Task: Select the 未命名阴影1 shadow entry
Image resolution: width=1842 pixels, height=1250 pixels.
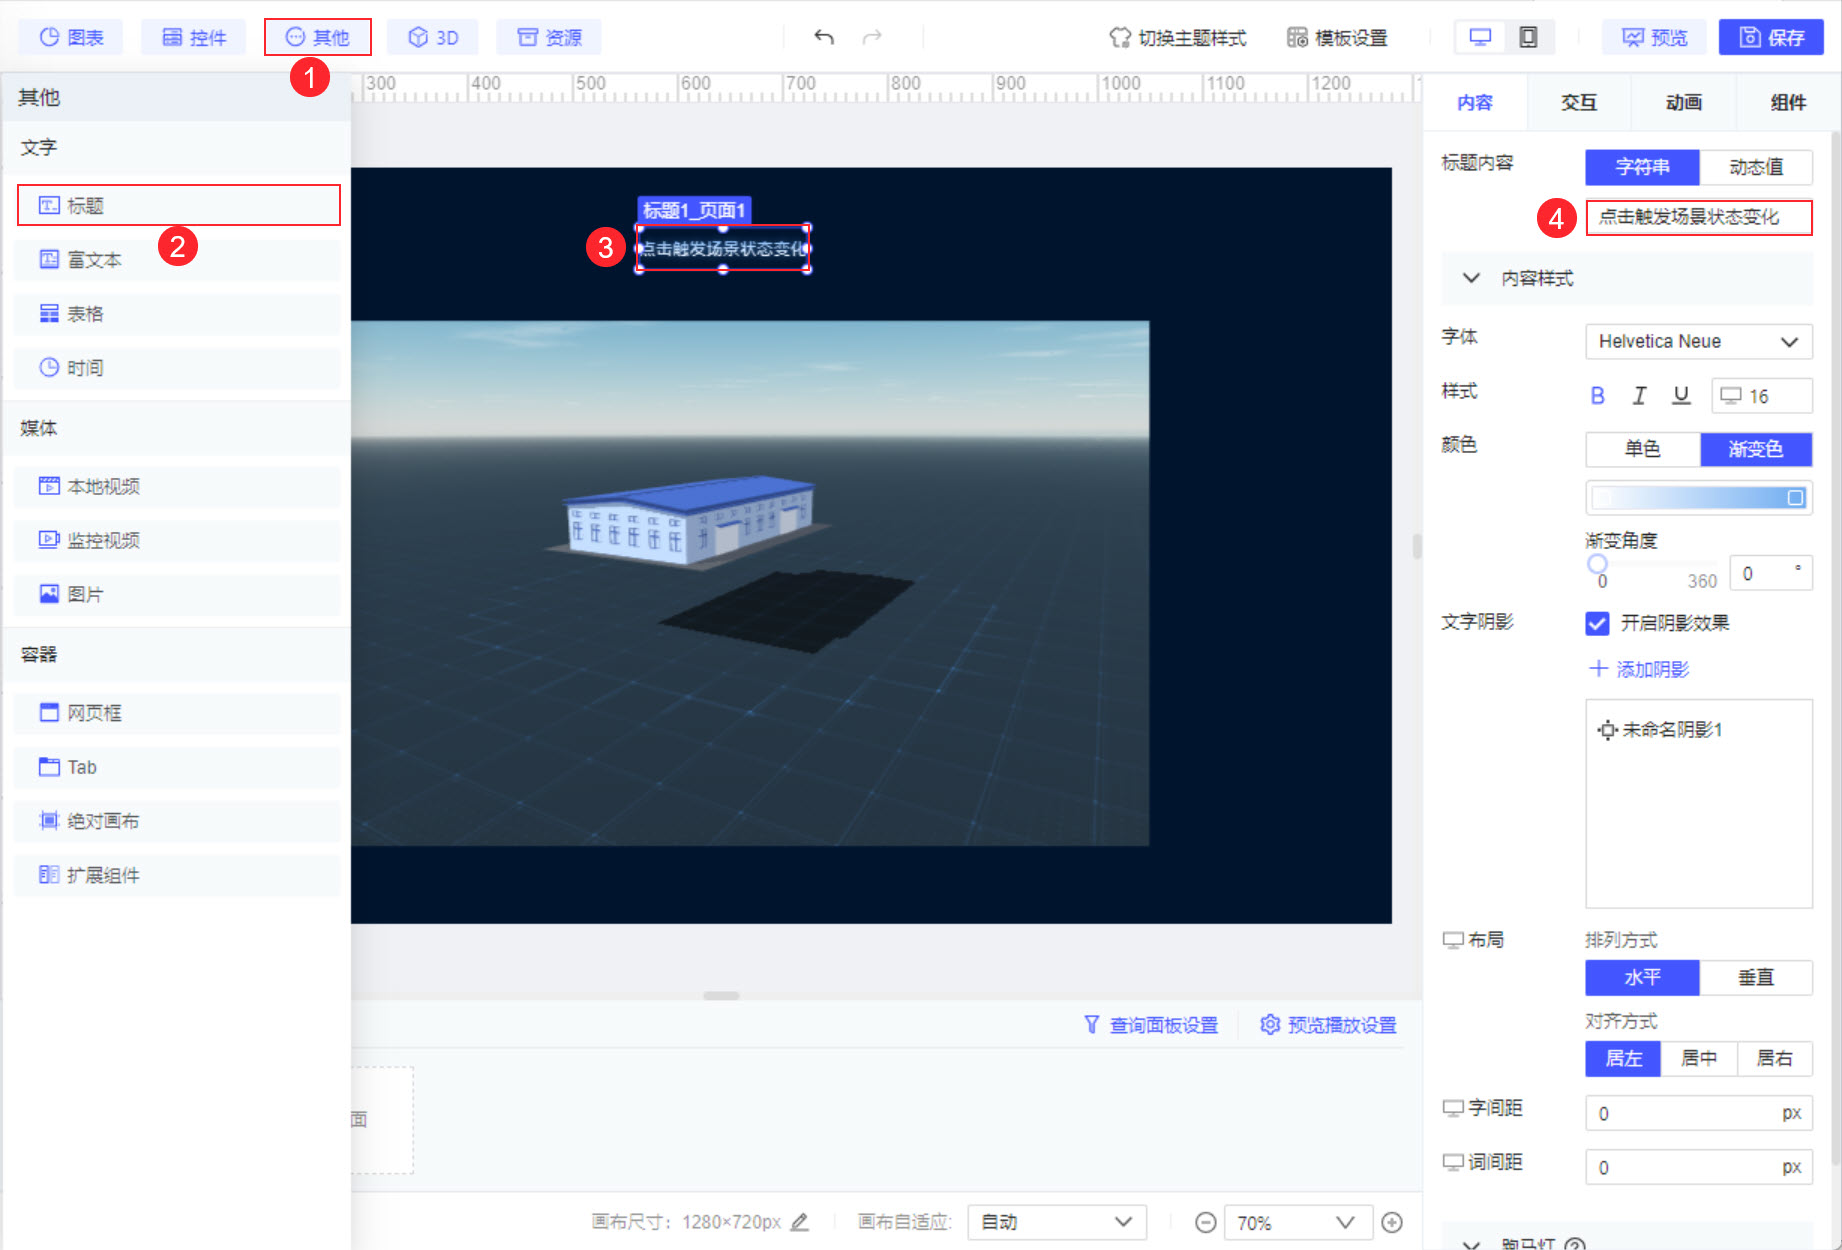Action: tap(1660, 730)
